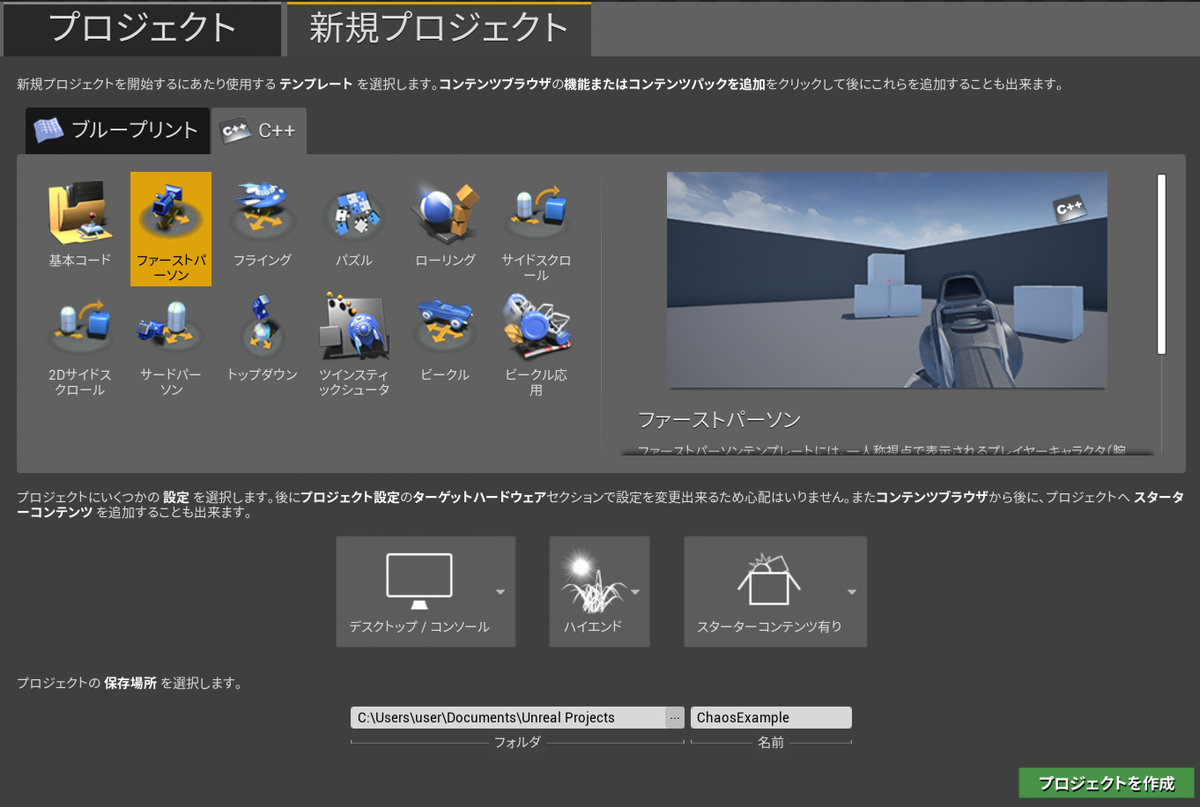Browse folder with the ... button
The height and width of the screenshot is (807, 1200).
pos(675,717)
